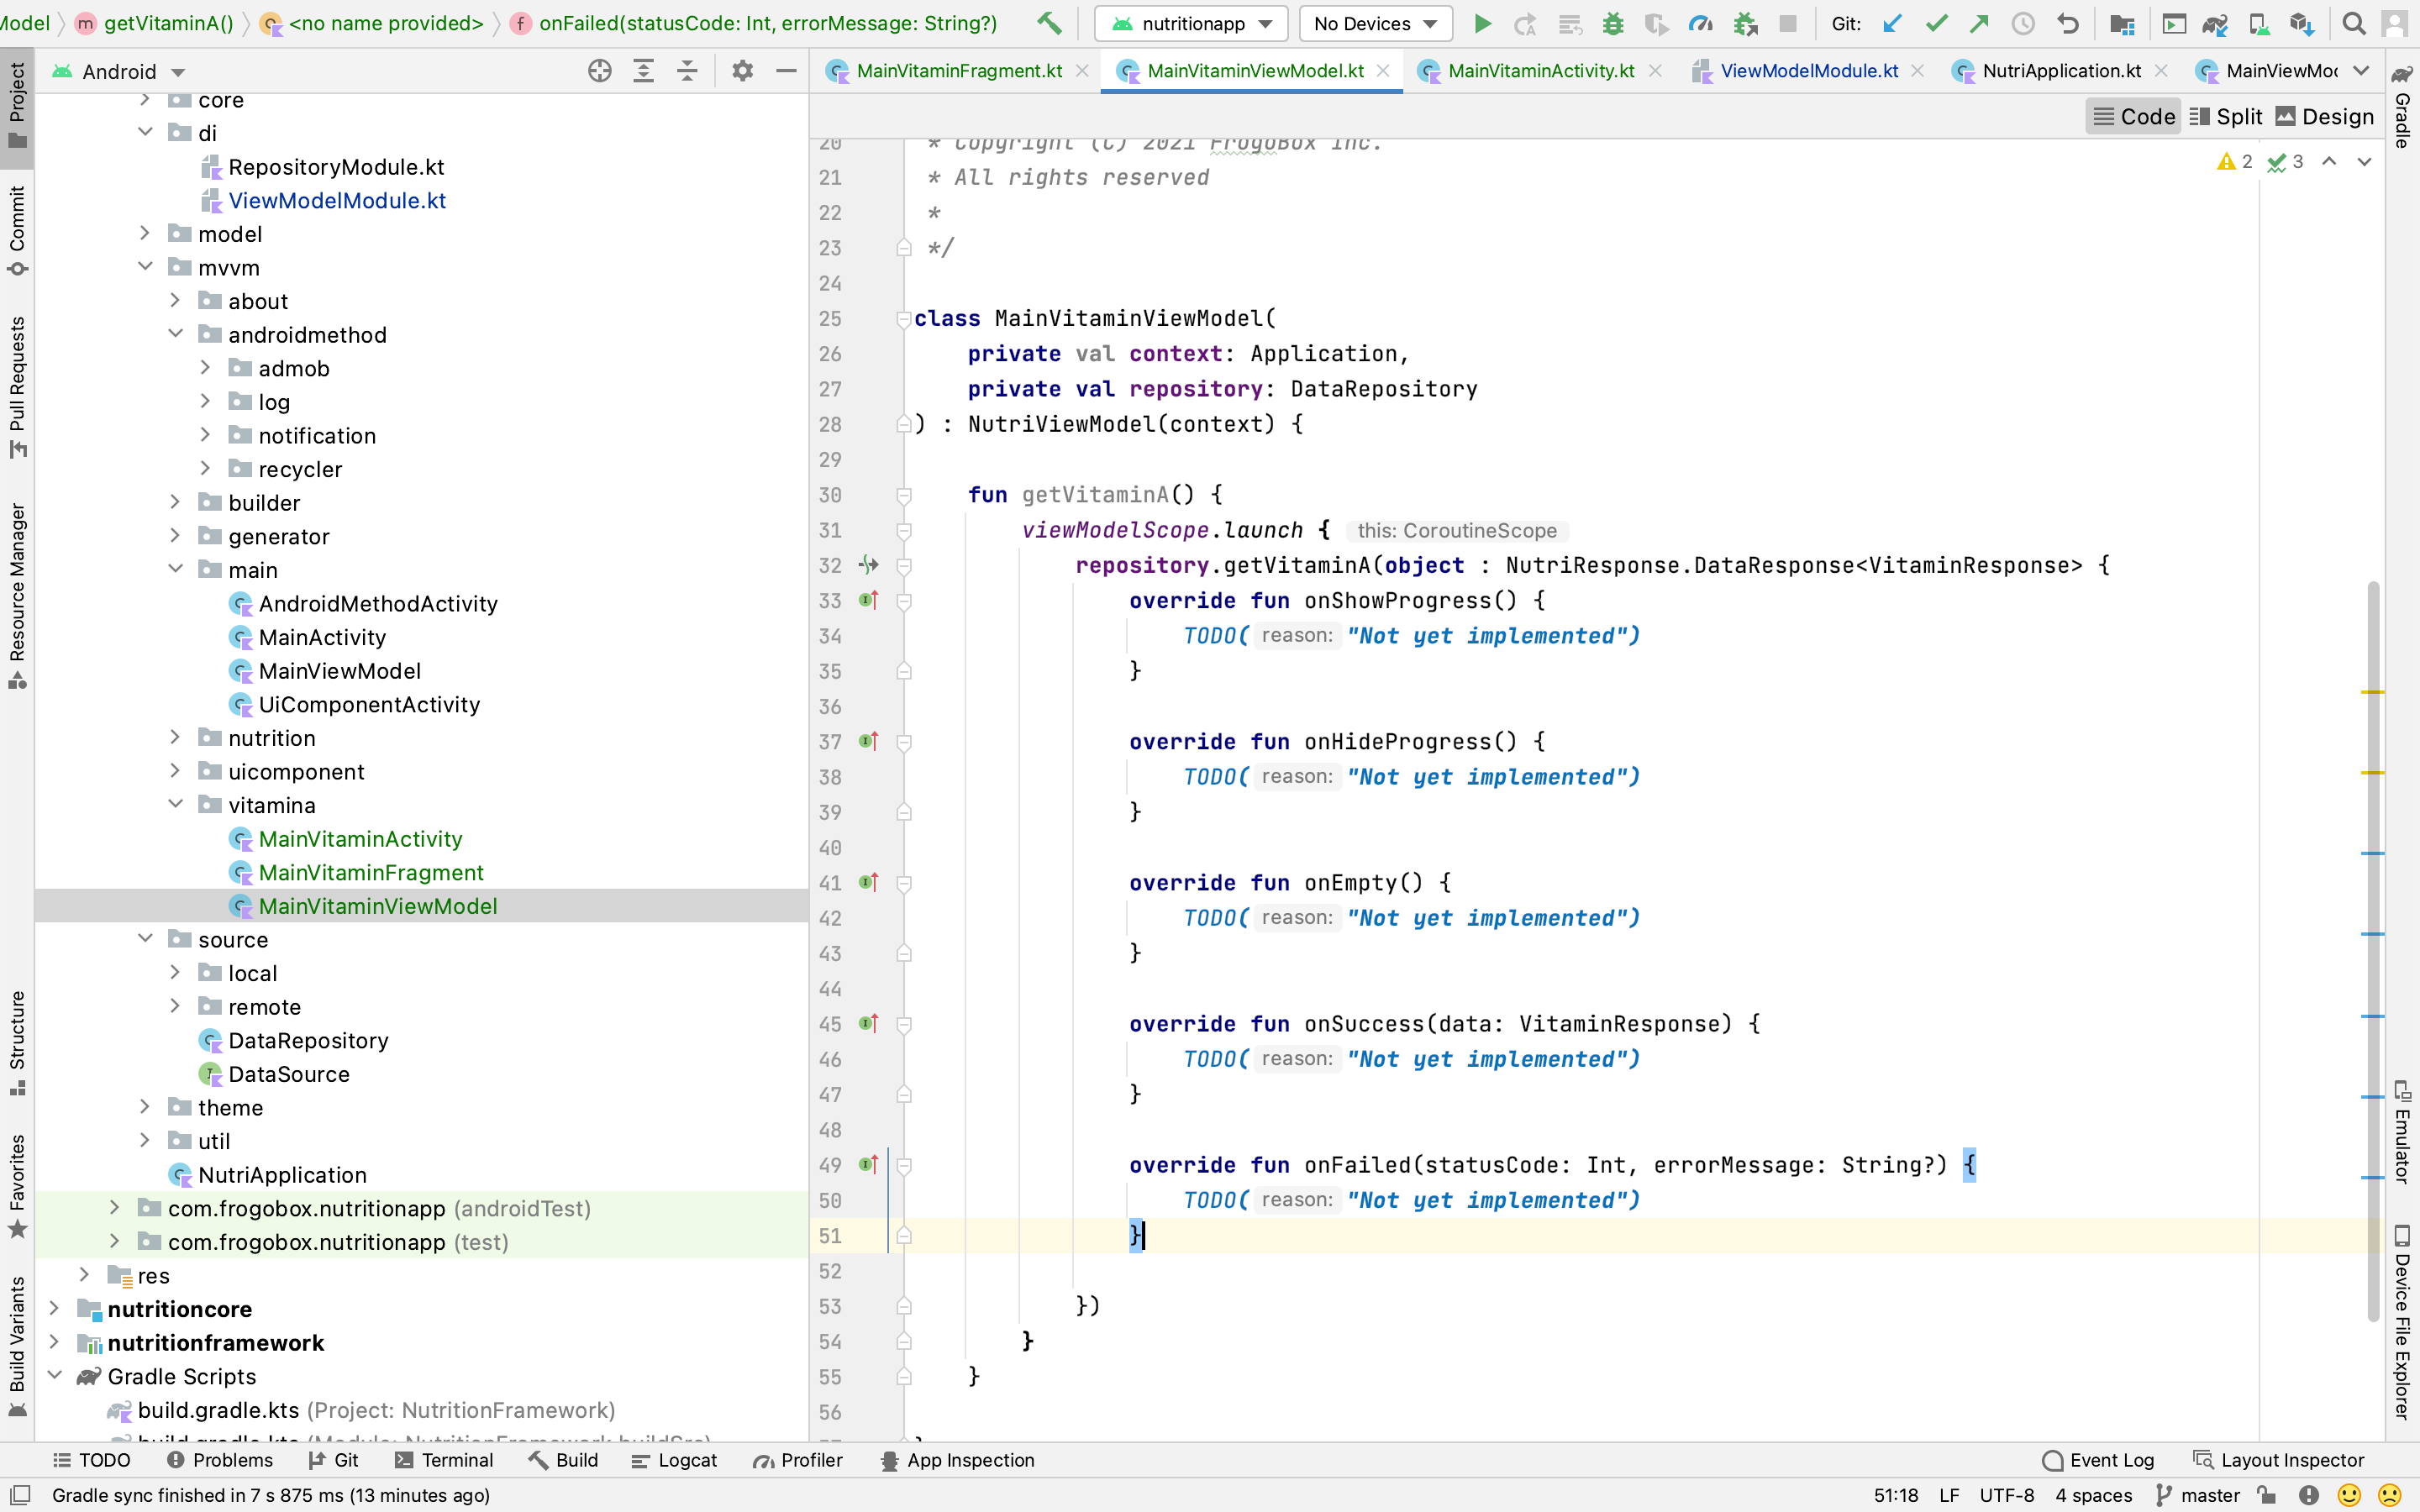The image size is (2420, 1512).
Task: Open the Event Log button
Action: click(2098, 1460)
